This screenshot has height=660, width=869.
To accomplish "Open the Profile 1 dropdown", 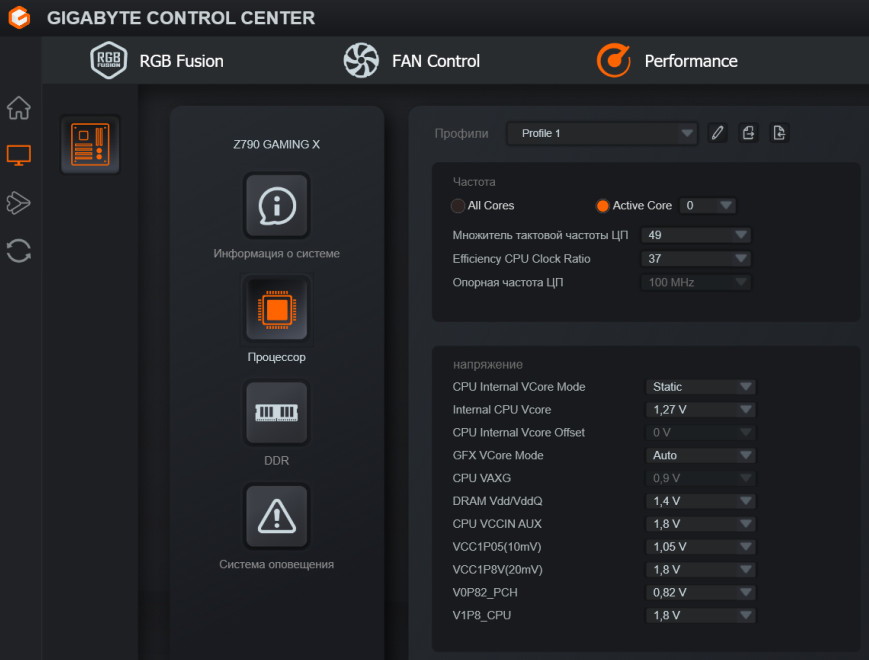I will 602,133.
